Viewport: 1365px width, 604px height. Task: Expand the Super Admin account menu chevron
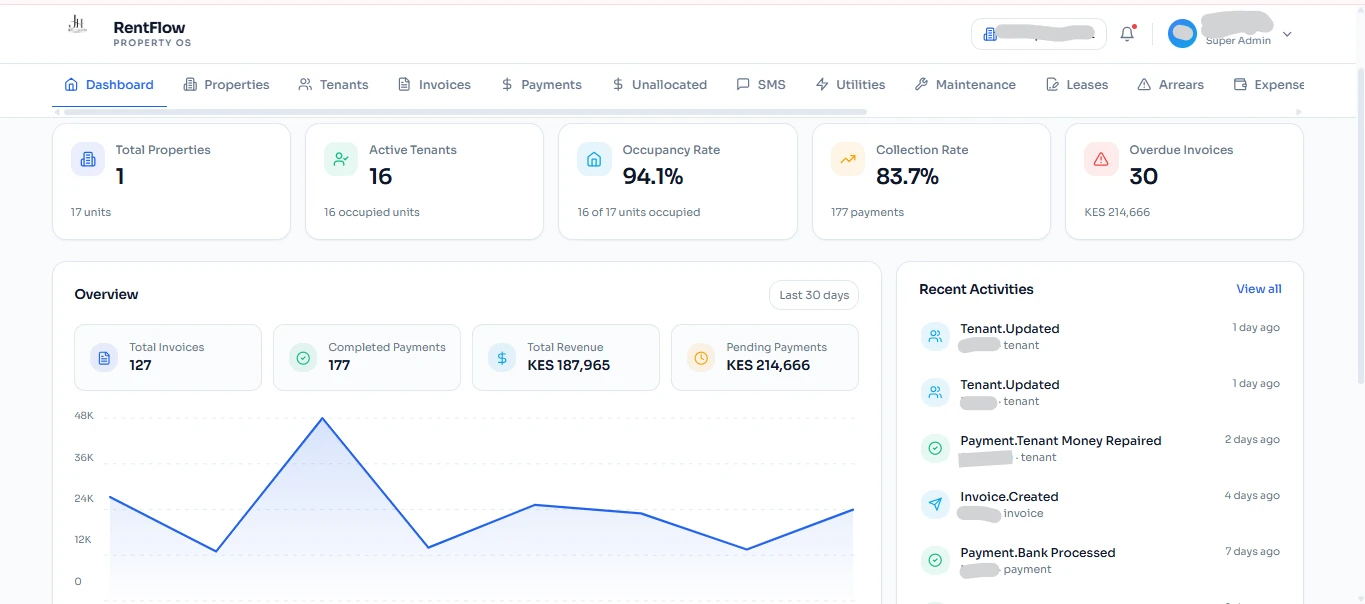click(1287, 34)
